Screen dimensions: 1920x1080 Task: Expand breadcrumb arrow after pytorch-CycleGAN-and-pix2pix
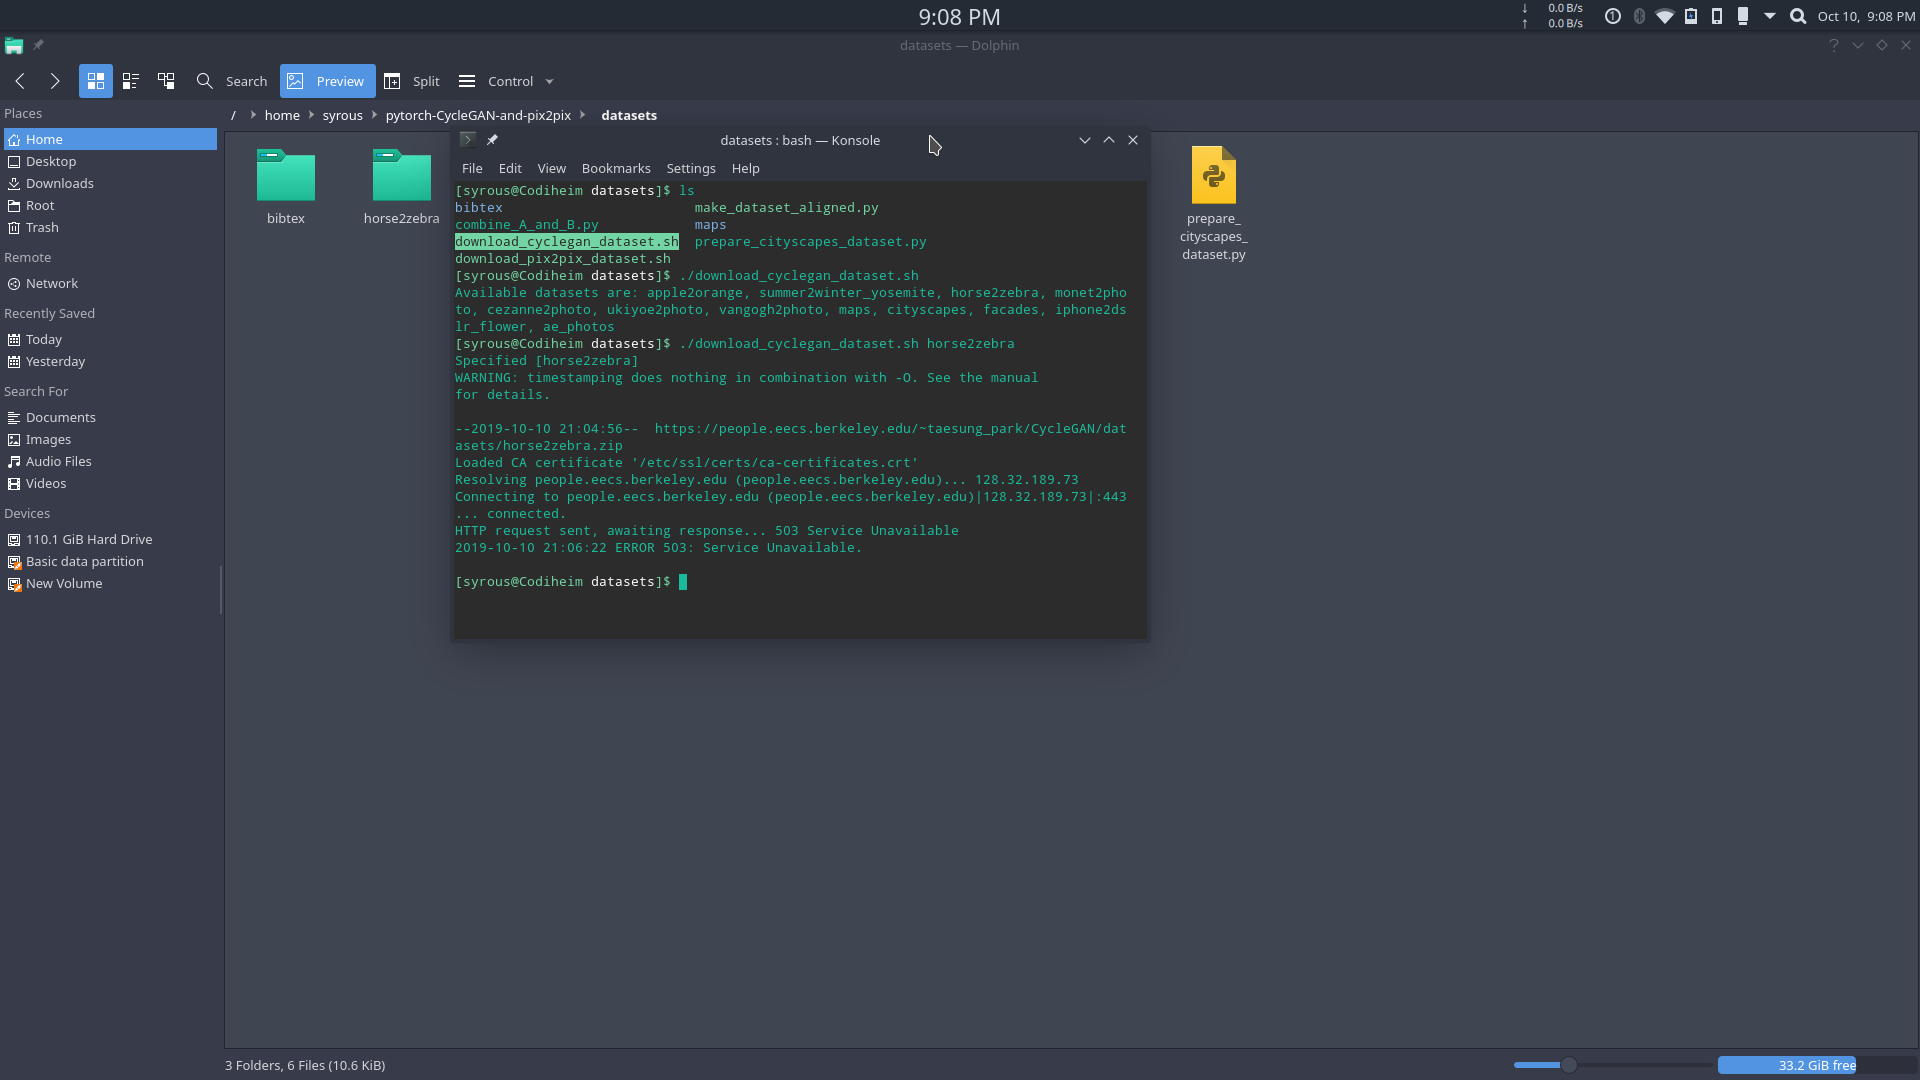583,115
